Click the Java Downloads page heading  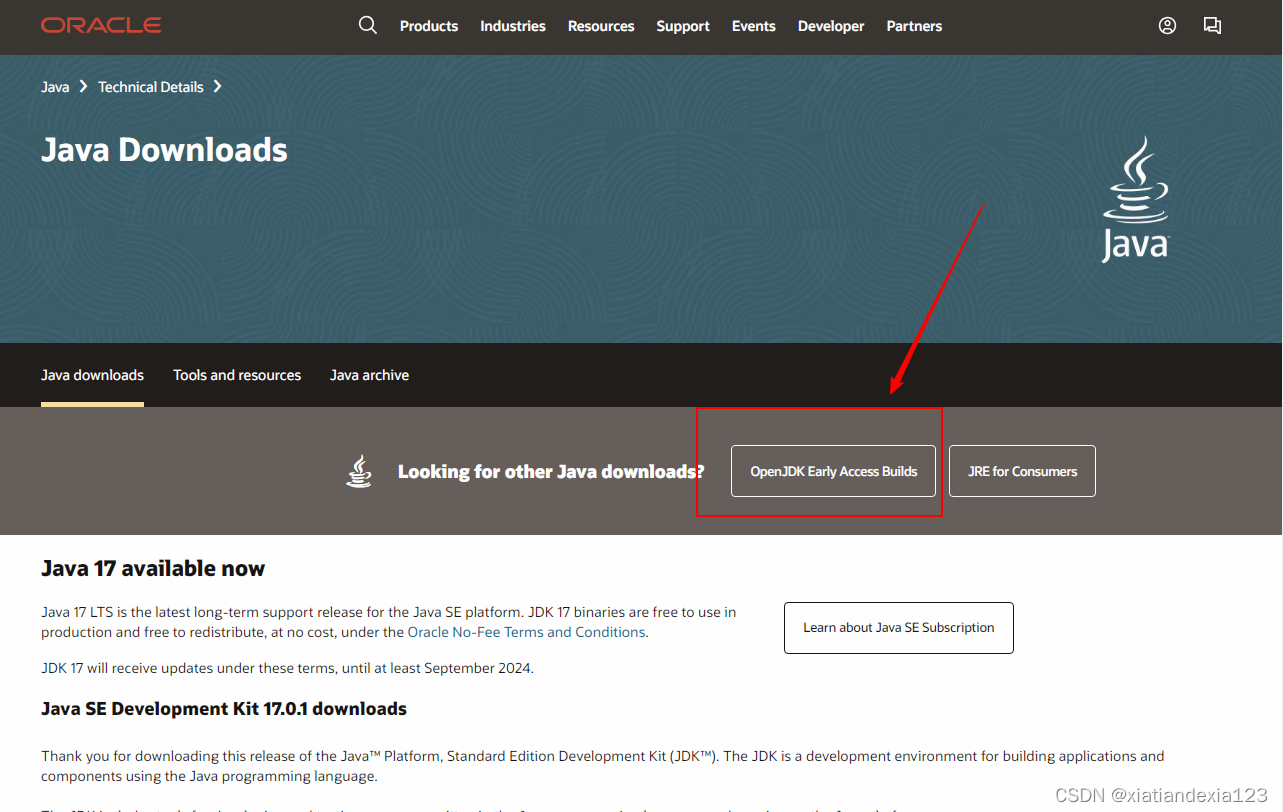164,150
